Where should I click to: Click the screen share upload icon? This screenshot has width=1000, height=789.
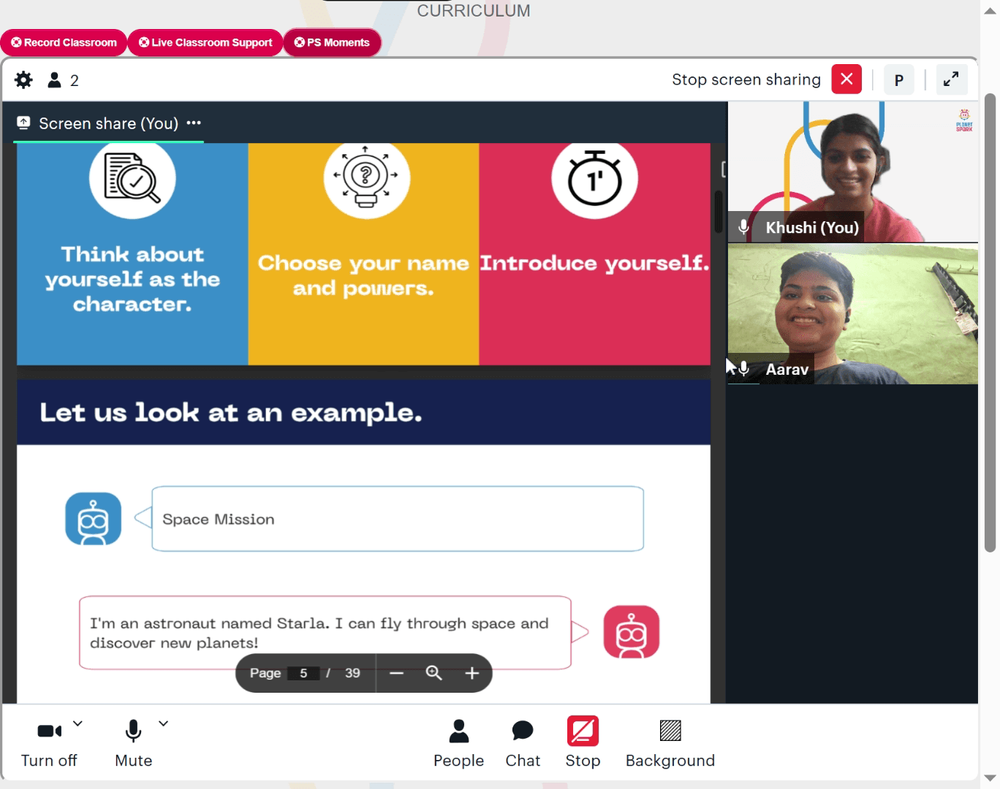(24, 122)
